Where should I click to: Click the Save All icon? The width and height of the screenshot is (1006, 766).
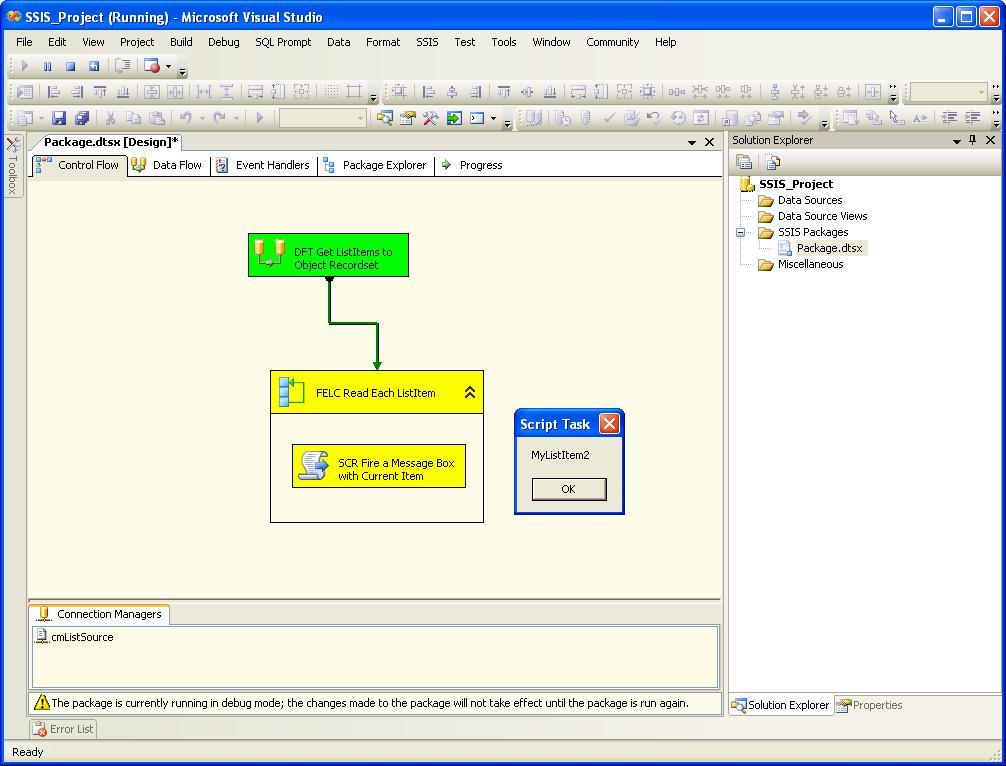click(82, 118)
